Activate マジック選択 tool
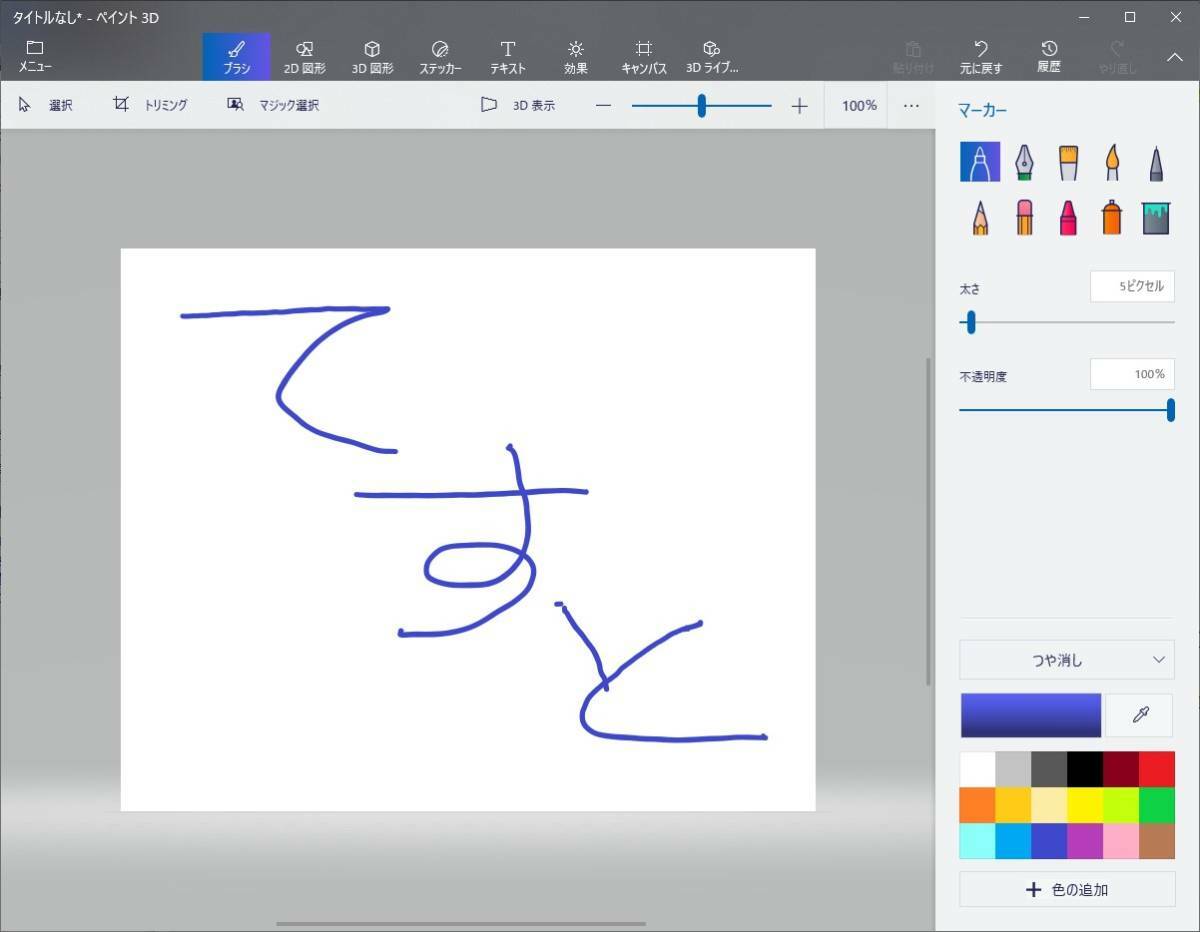Viewport: 1200px width, 932px height. [x=273, y=105]
